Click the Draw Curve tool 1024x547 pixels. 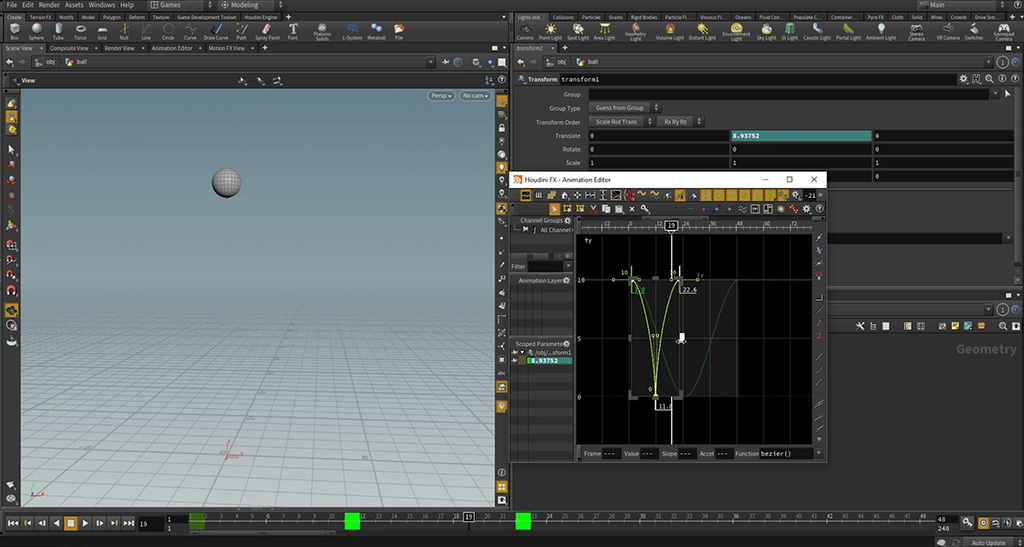click(x=216, y=31)
